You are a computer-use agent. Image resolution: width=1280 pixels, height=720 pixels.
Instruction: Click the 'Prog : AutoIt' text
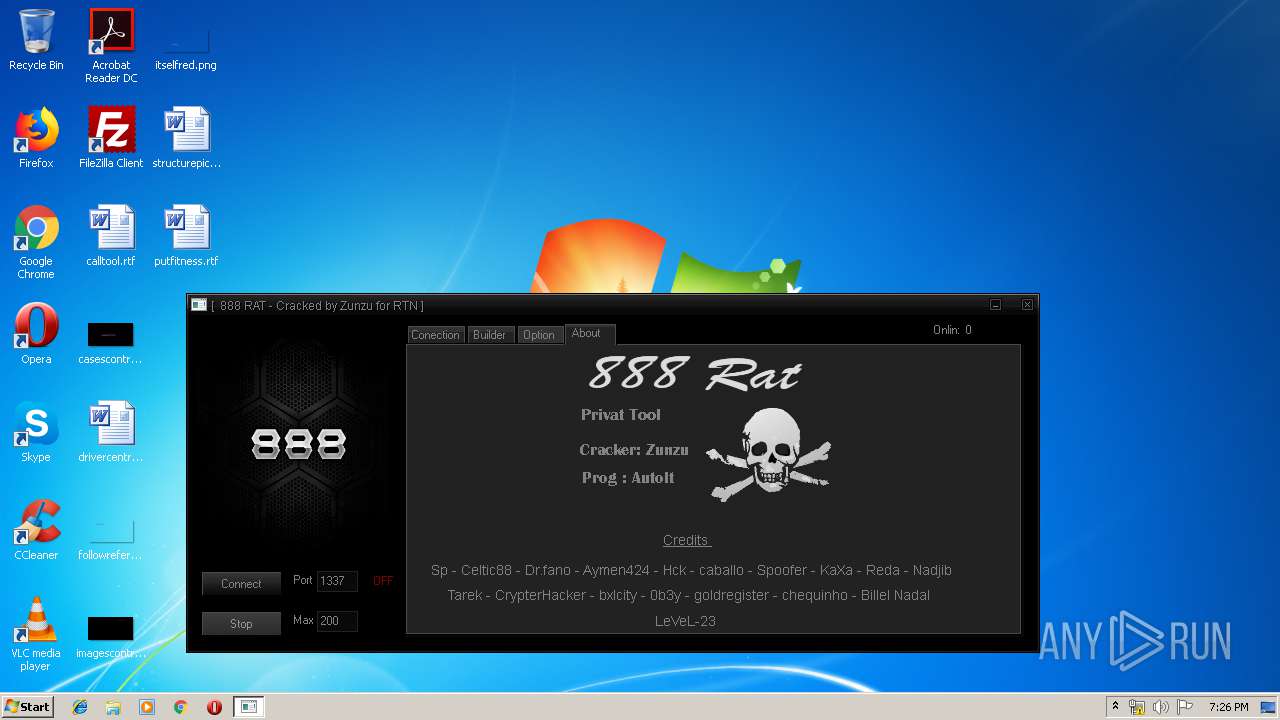tap(628, 478)
